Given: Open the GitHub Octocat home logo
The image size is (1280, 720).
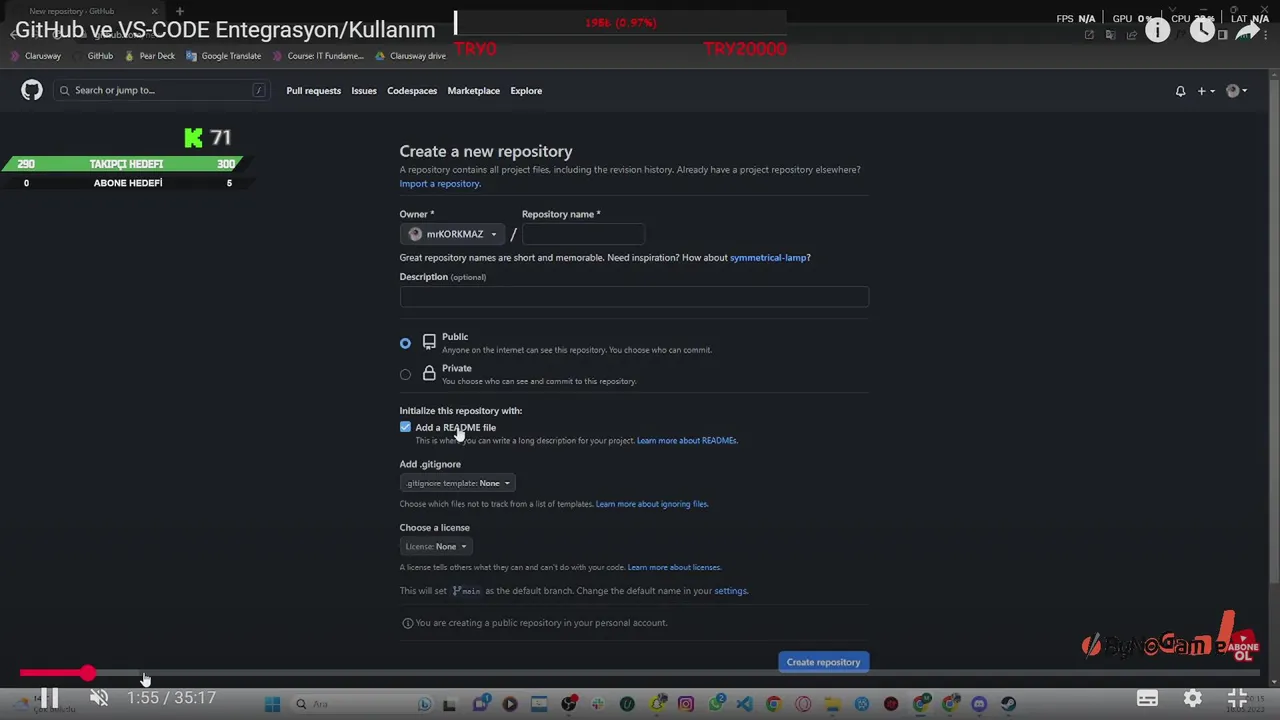Looking at the screenshot, I should tap(32, 90).
